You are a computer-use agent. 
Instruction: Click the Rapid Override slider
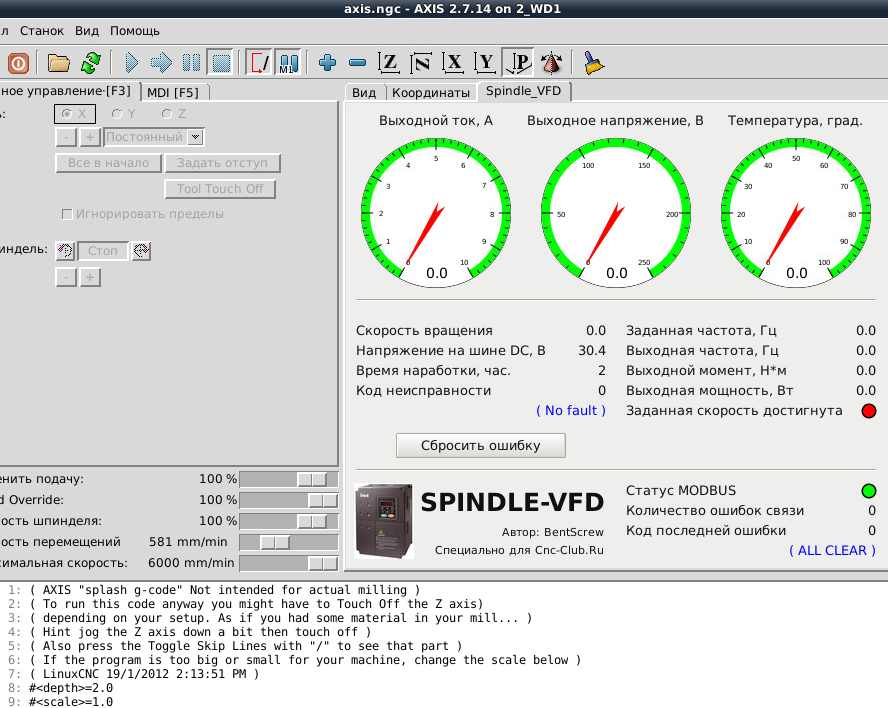tap(289, 501)
